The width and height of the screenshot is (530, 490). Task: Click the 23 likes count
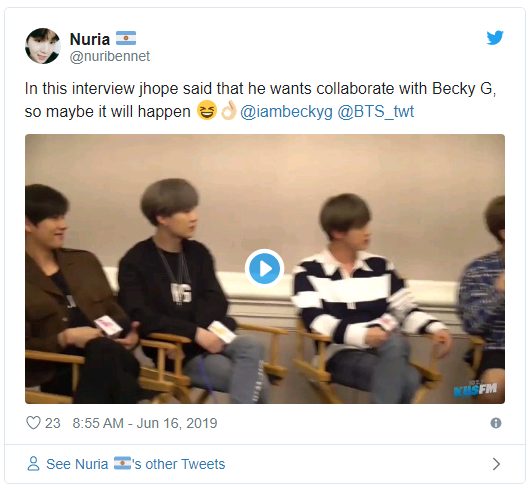tap(52, 423)
